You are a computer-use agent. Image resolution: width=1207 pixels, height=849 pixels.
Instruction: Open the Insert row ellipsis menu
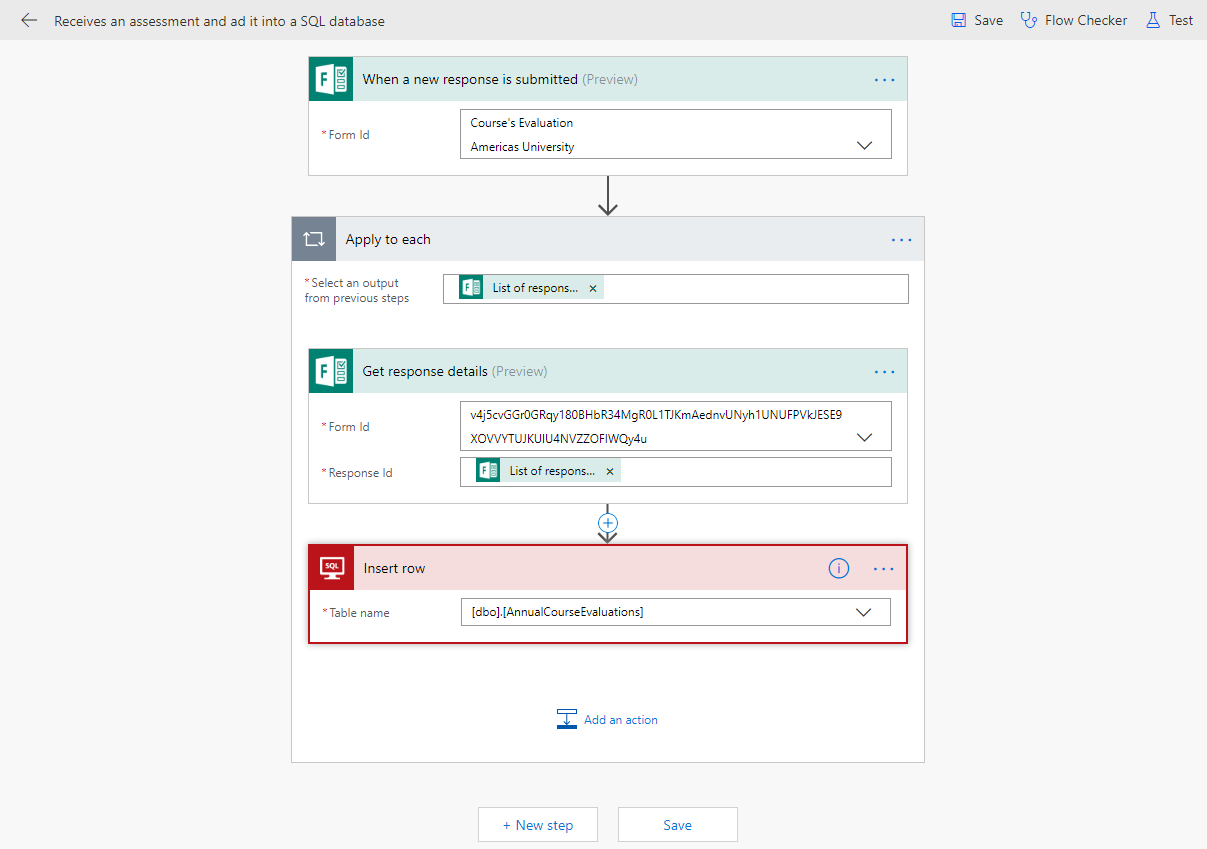click(x=884, y=568)
